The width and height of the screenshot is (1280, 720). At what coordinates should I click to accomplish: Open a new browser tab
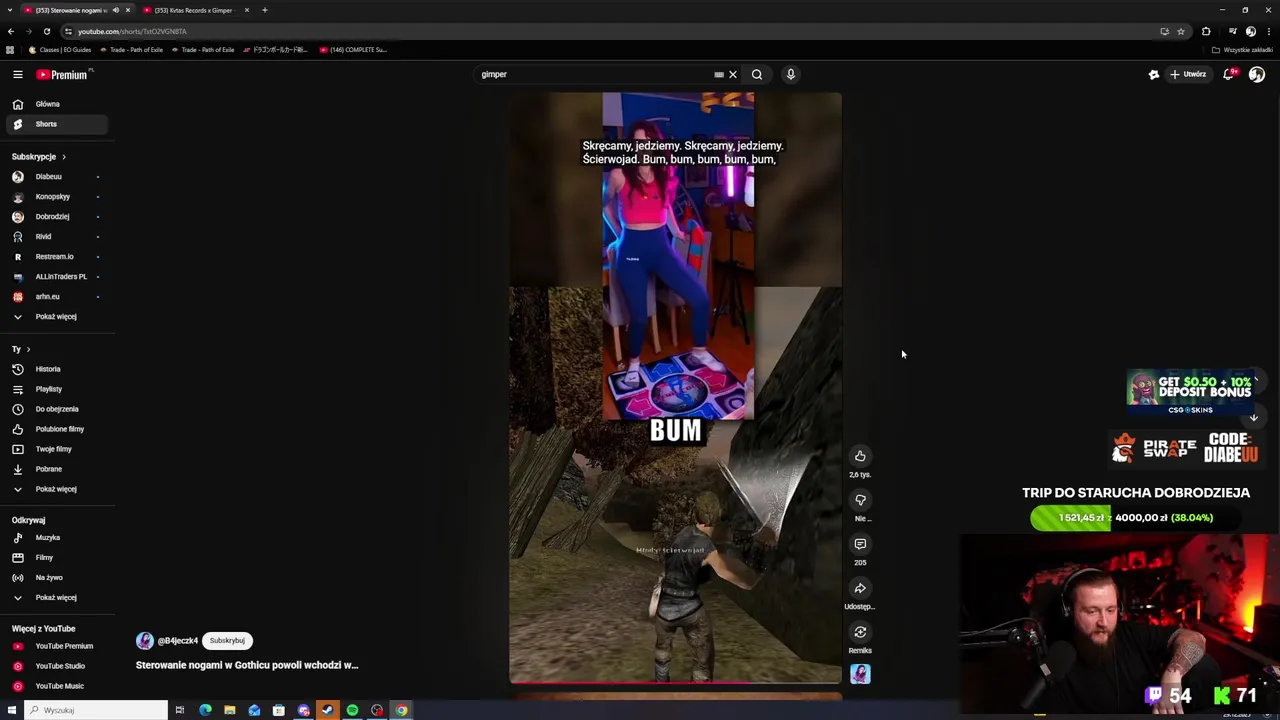pyautogui.click(x=264, y=10)
